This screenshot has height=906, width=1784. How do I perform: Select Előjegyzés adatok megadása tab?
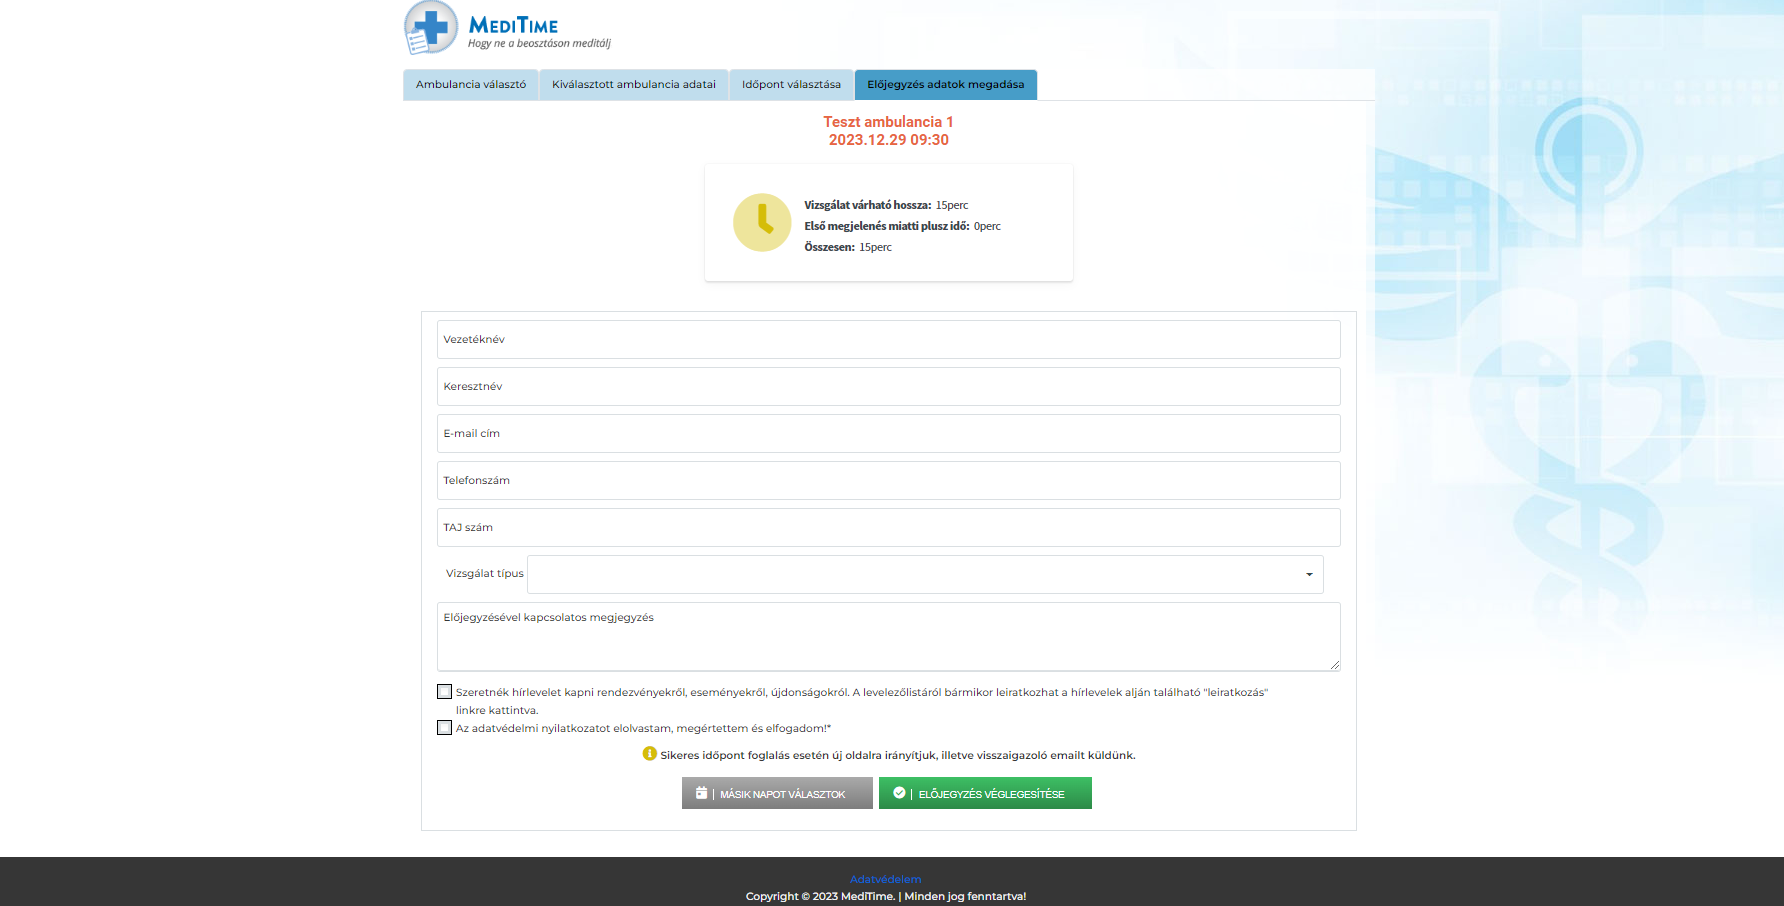[946, 85]
